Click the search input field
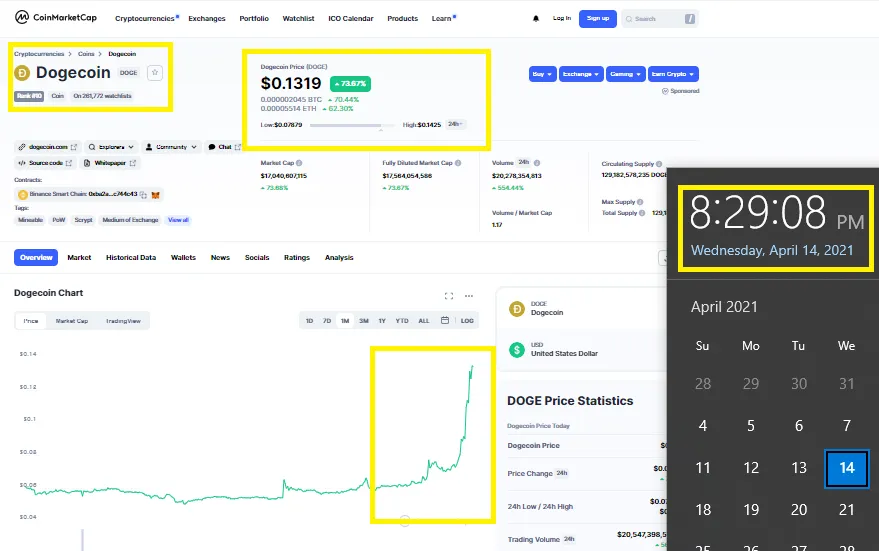This screenshot has height=551, width=879. tap(659, 18)
